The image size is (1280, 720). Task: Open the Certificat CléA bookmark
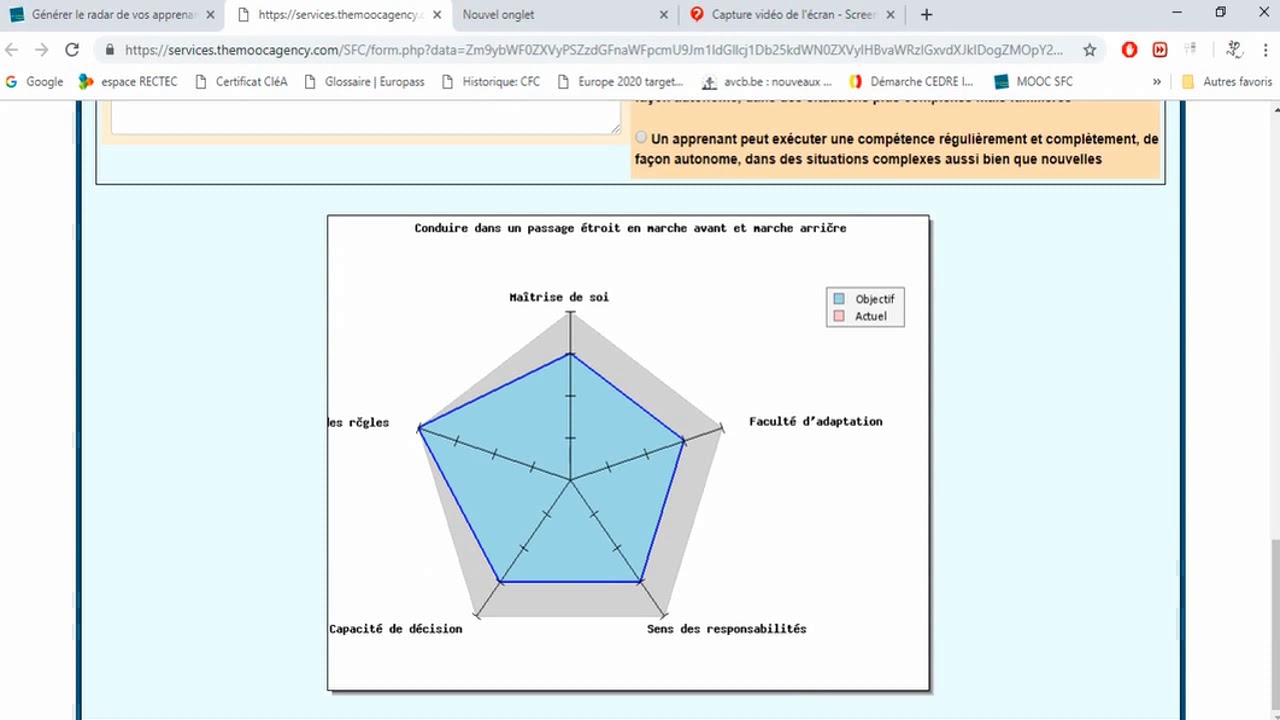point(241,81)
